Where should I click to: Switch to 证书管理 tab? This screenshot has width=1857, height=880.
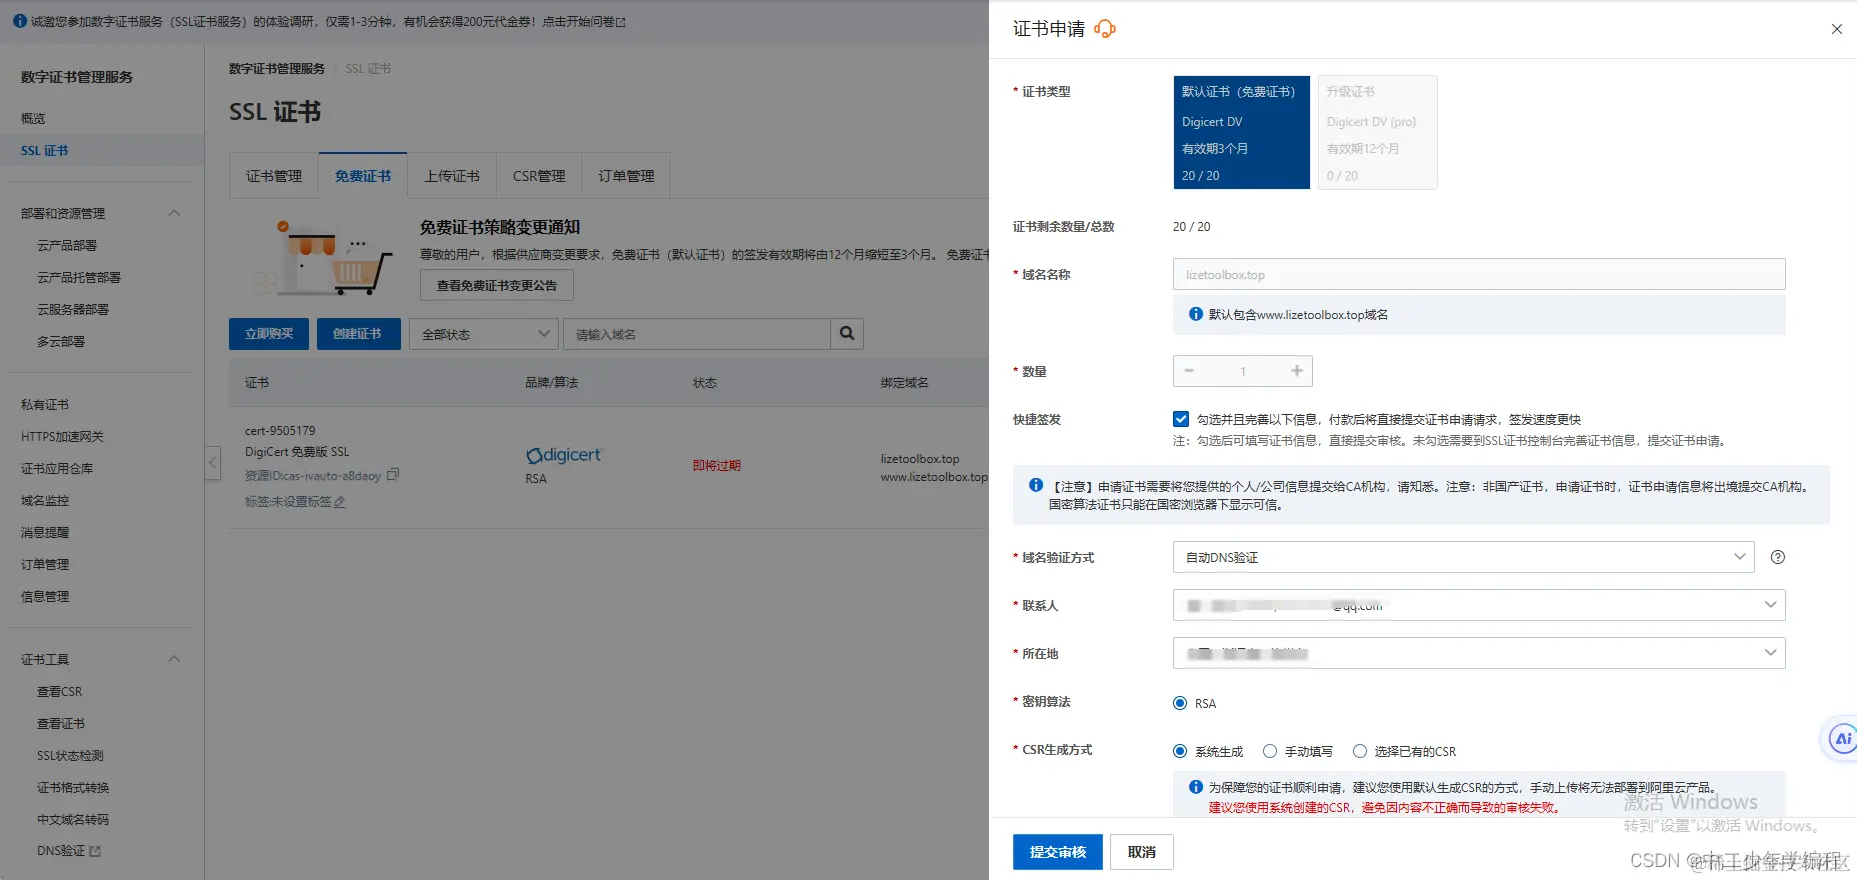click(x=274, y=176)
